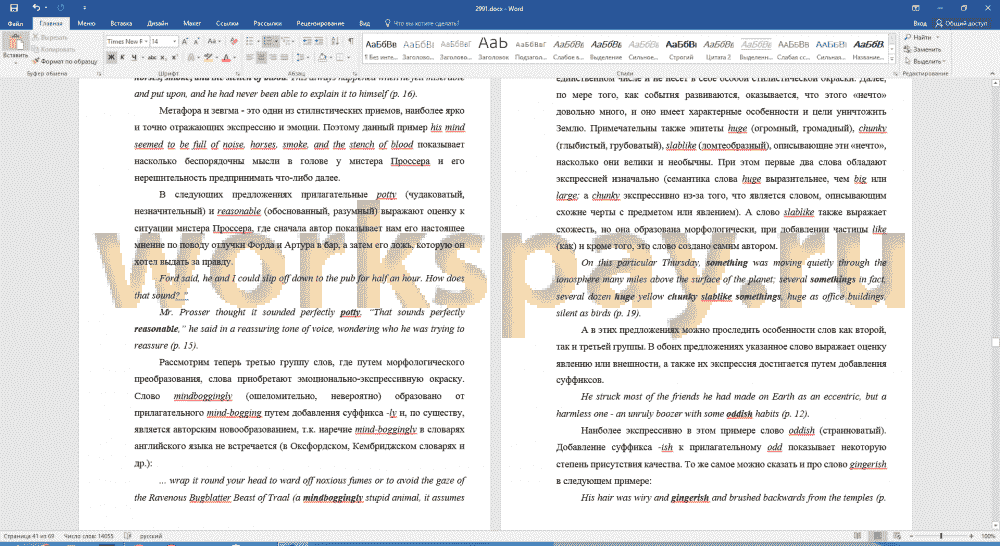Open Файл tab
This screenshot has width=1000, height=546.
pyautogui.click(x=15, y=24)
